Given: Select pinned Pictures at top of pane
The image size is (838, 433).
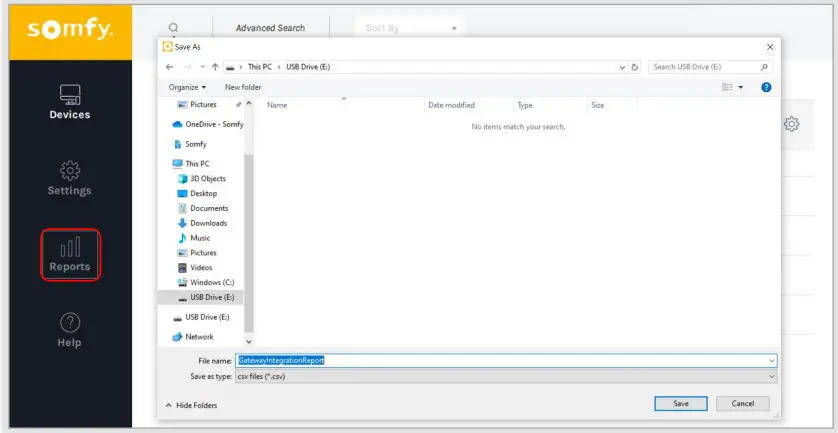Looking at the screenshot, I should 197,105.
